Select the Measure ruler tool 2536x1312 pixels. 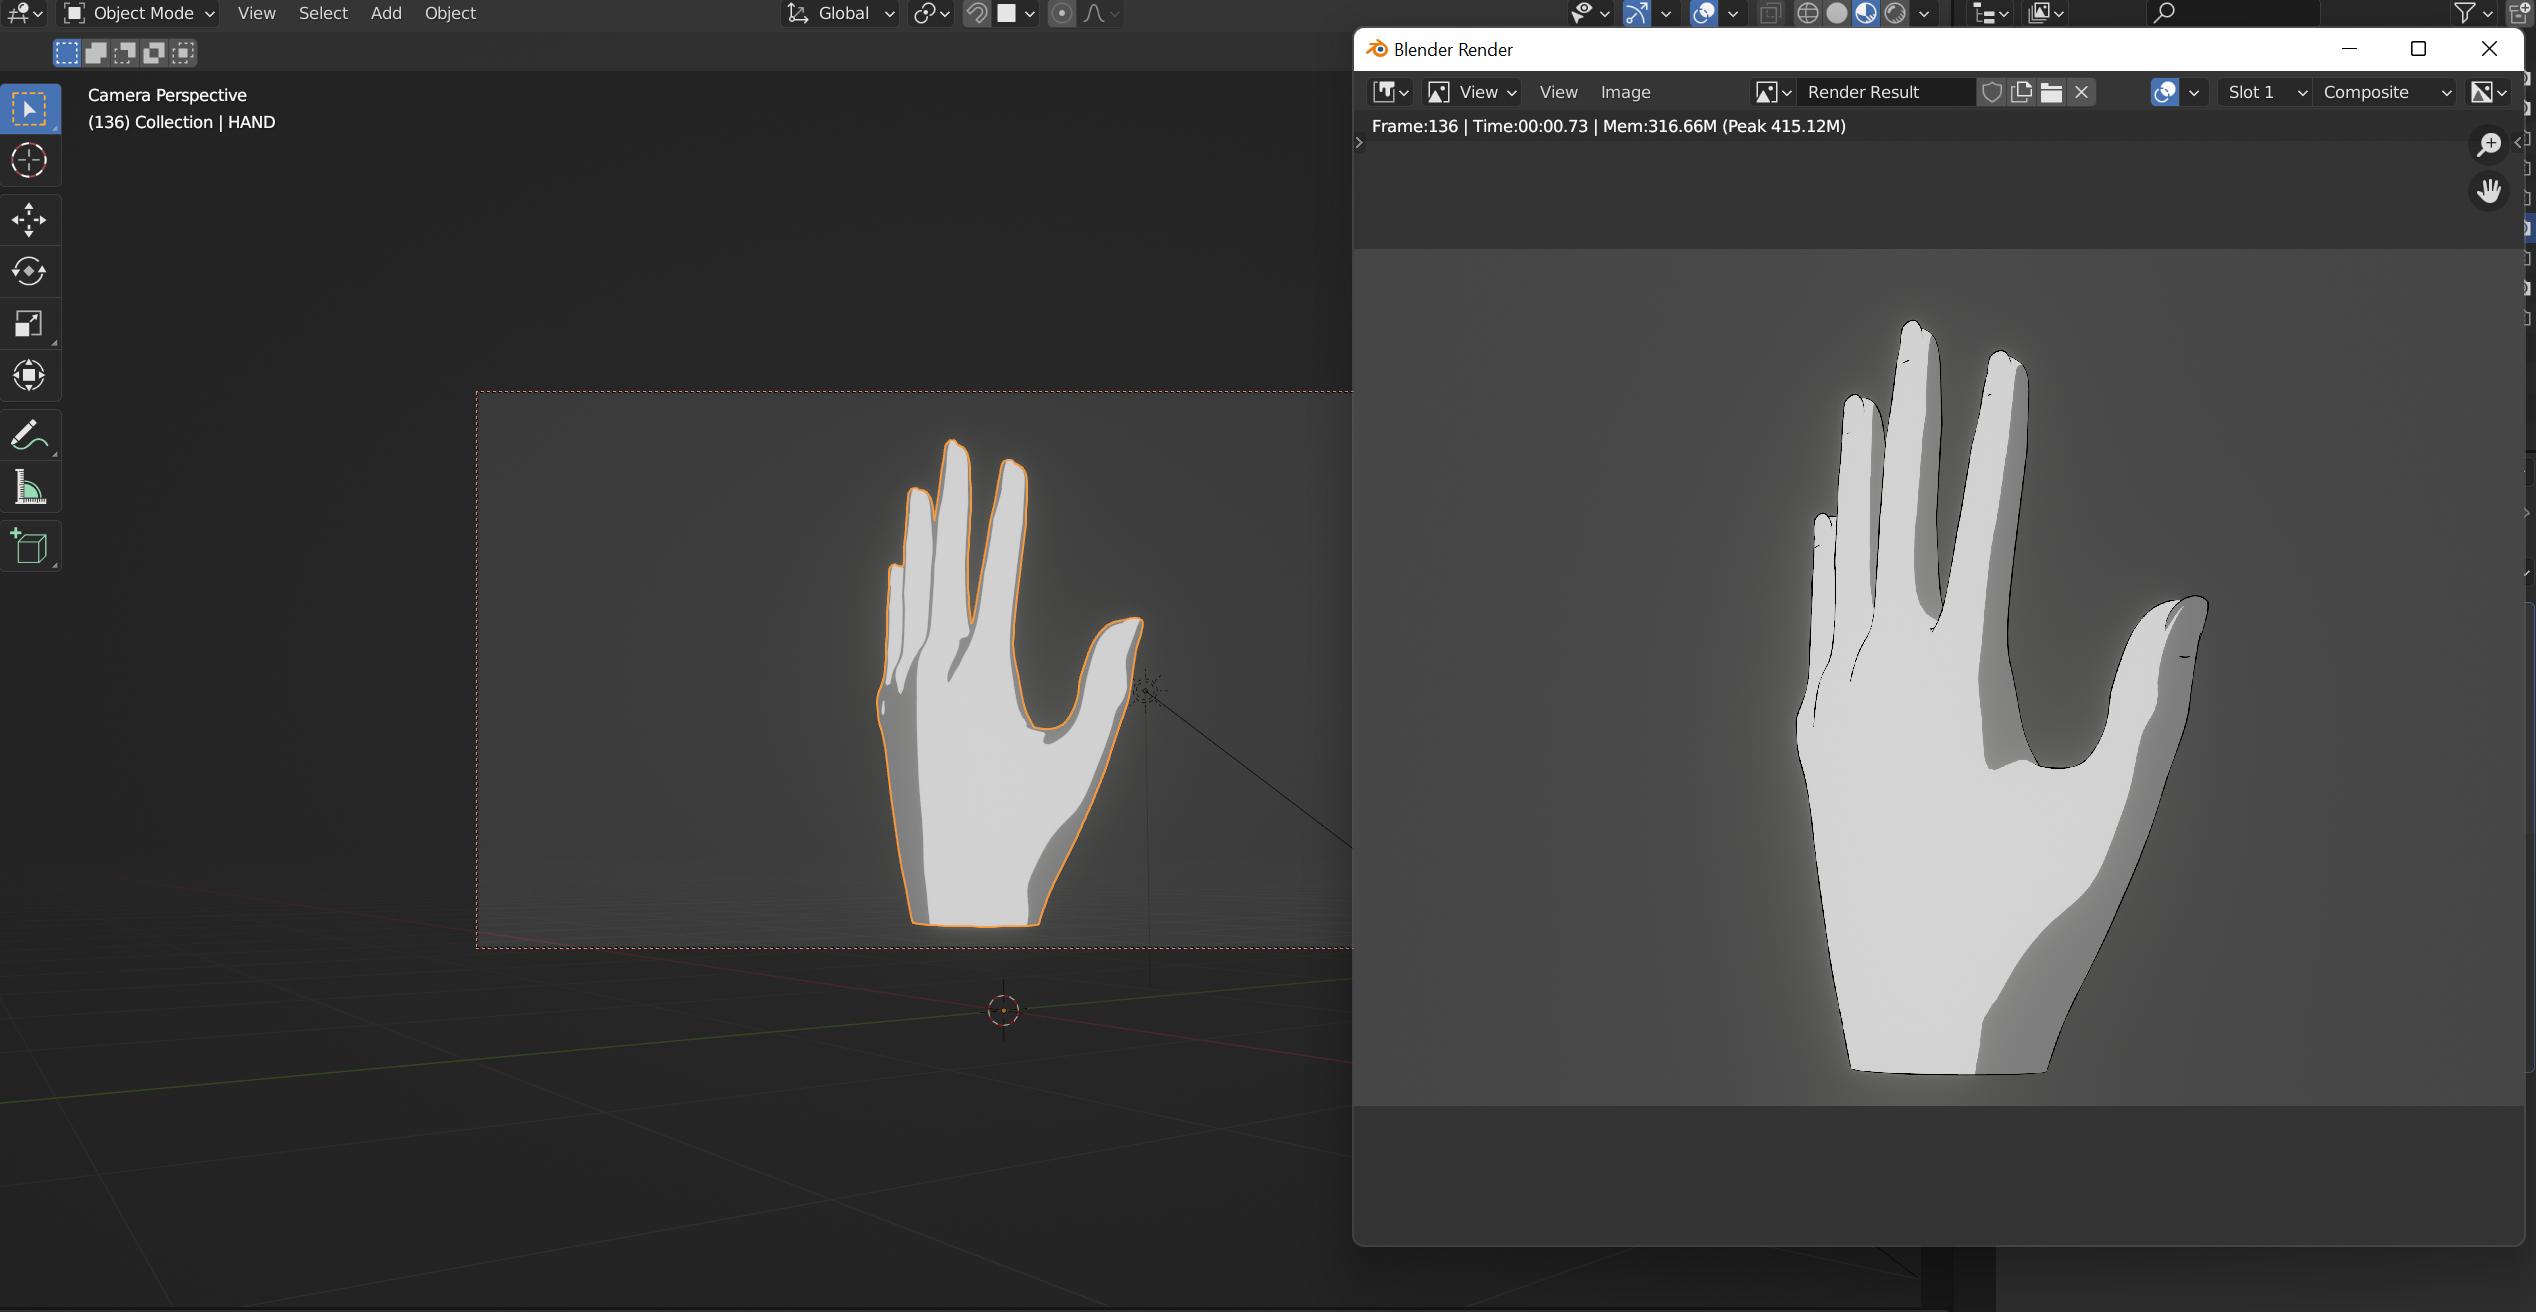[30, 488]
